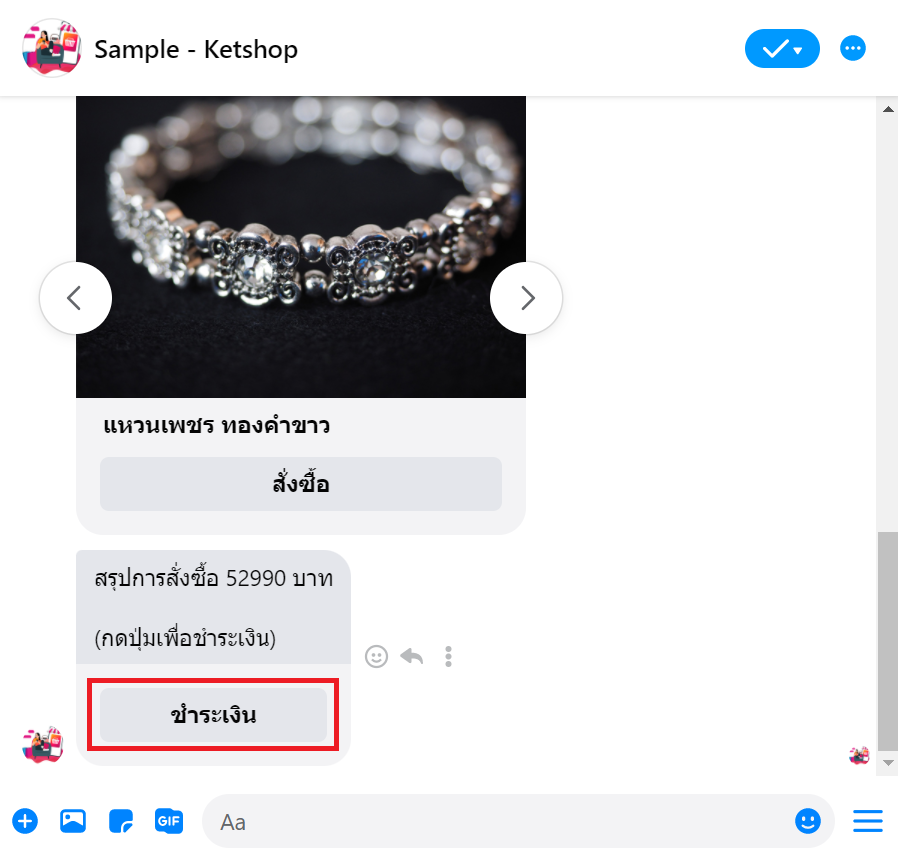Click into the Aa message field

tap(498, 821)
